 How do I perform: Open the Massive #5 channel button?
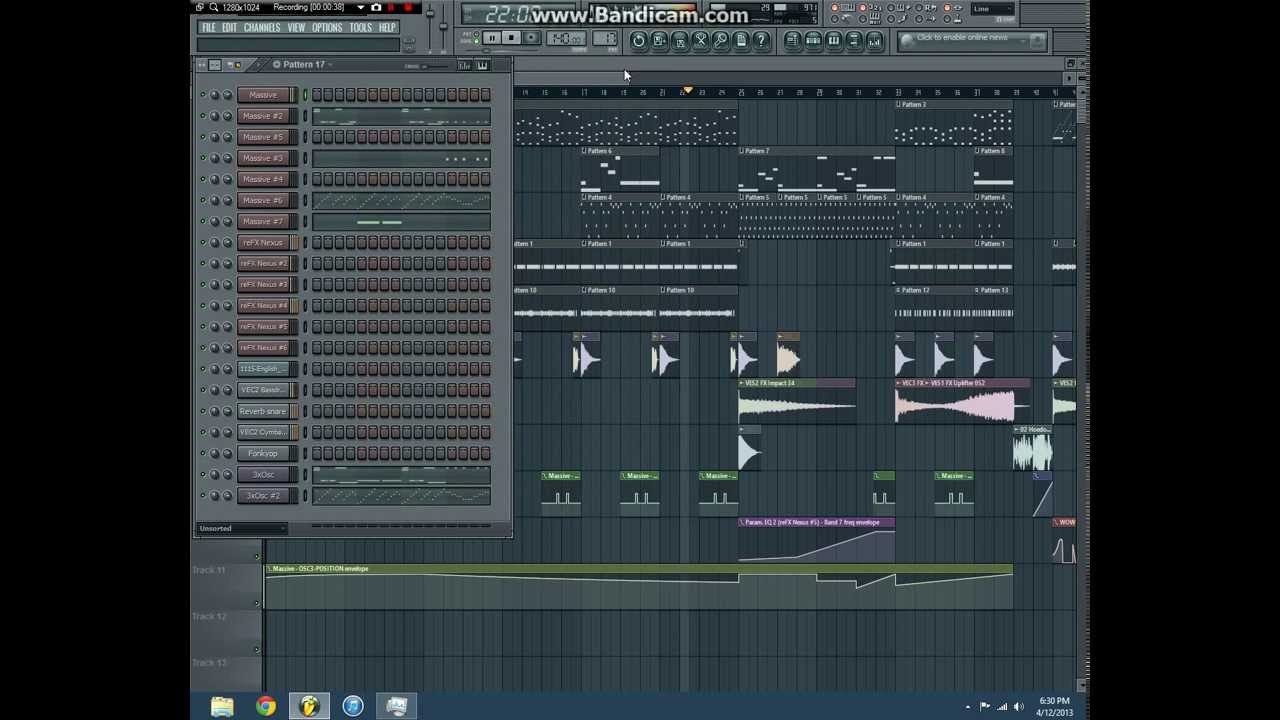point(263,137)
